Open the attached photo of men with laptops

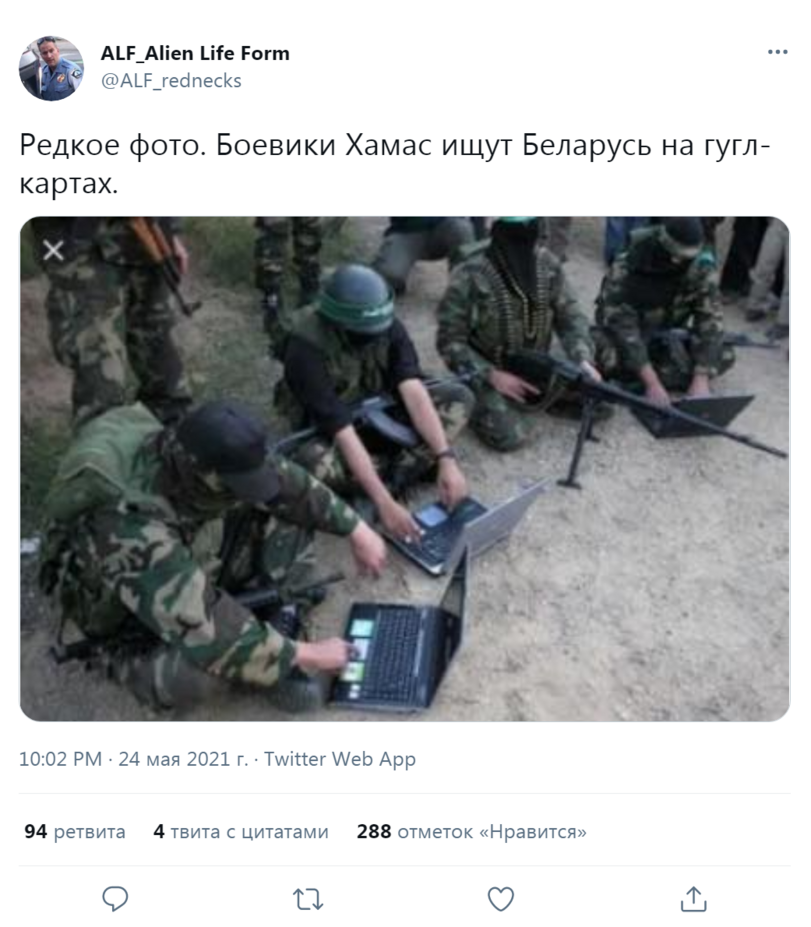click(x=405, y=469)
